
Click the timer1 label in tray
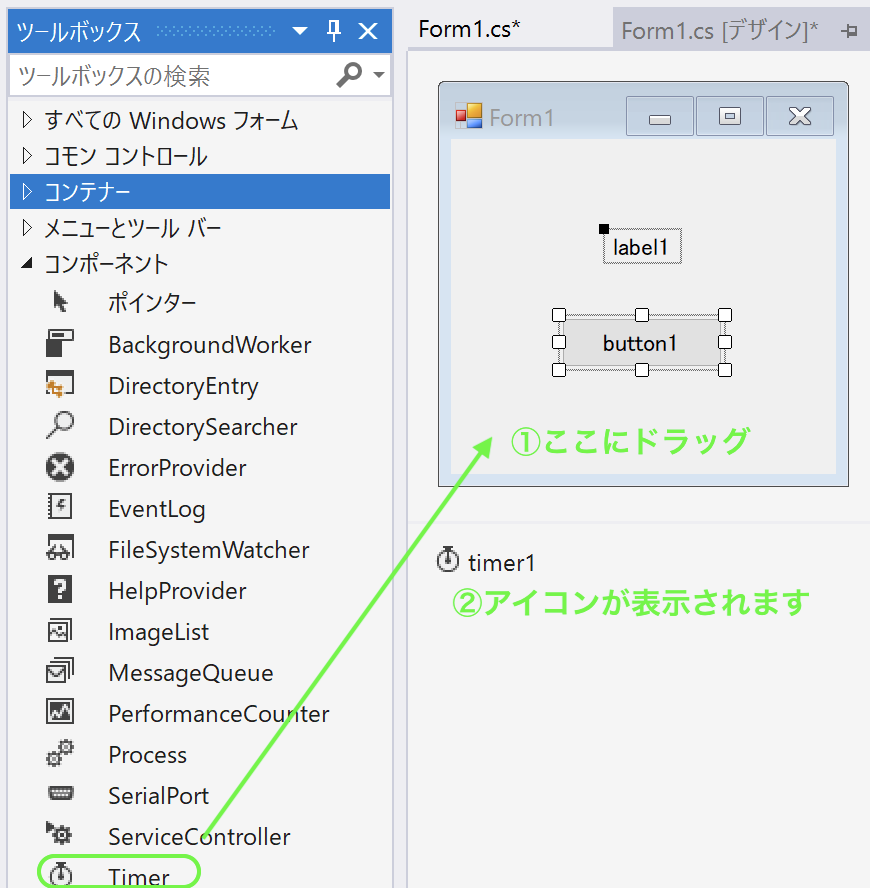[x=502, y=563]
